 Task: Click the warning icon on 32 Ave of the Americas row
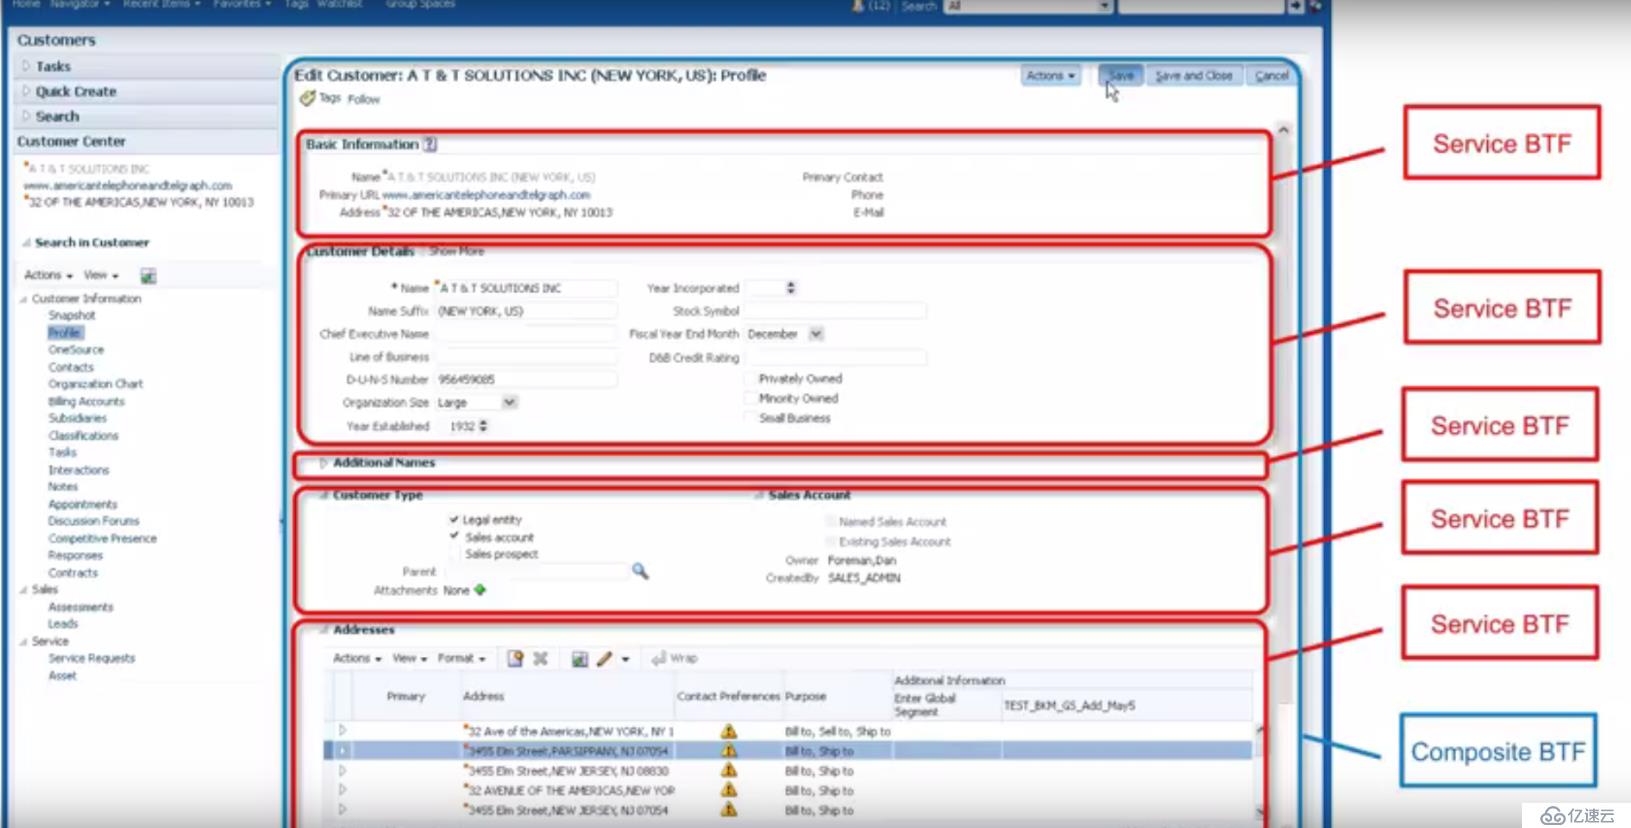[x=729, y=731]
